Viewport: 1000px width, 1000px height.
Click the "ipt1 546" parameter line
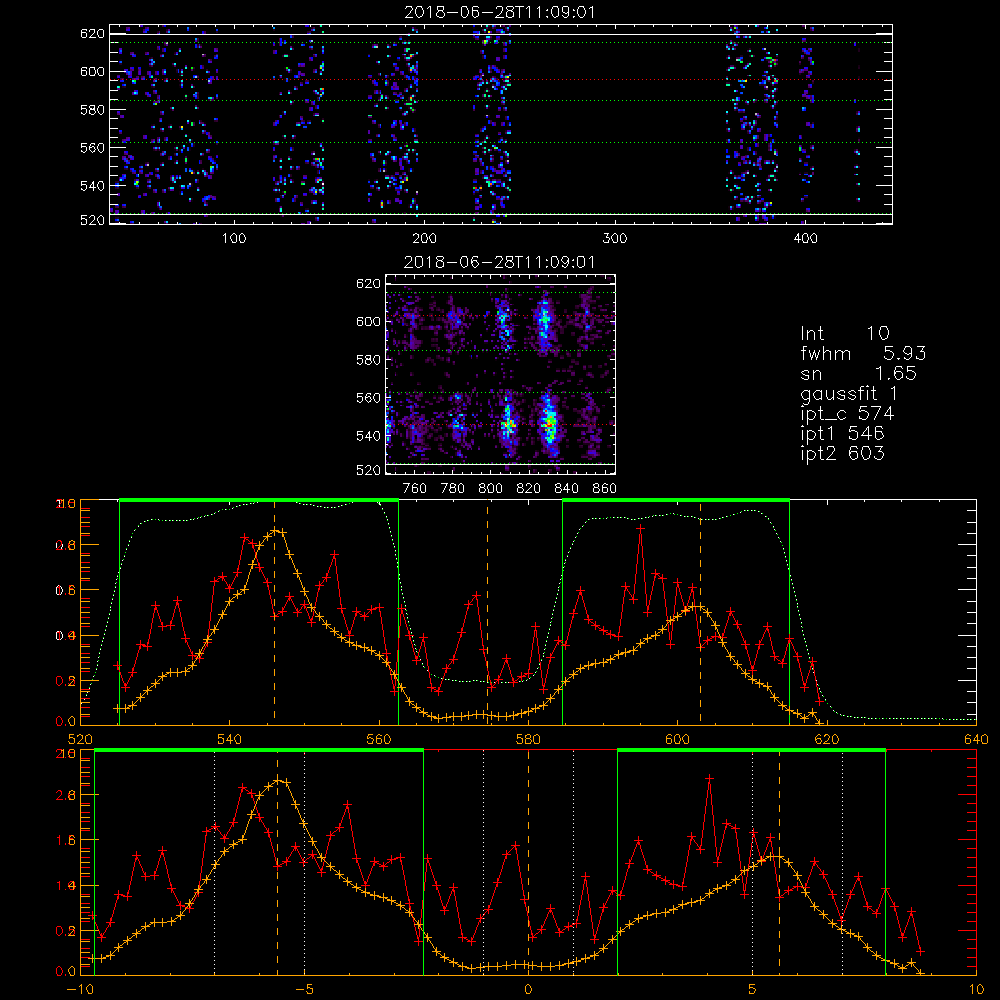842,434
